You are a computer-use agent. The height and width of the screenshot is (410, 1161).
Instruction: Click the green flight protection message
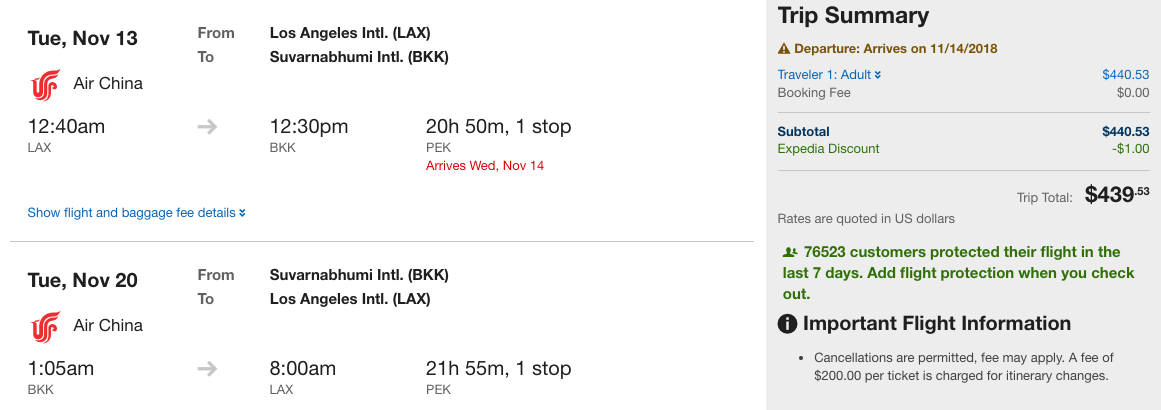(x=958, y=273)
